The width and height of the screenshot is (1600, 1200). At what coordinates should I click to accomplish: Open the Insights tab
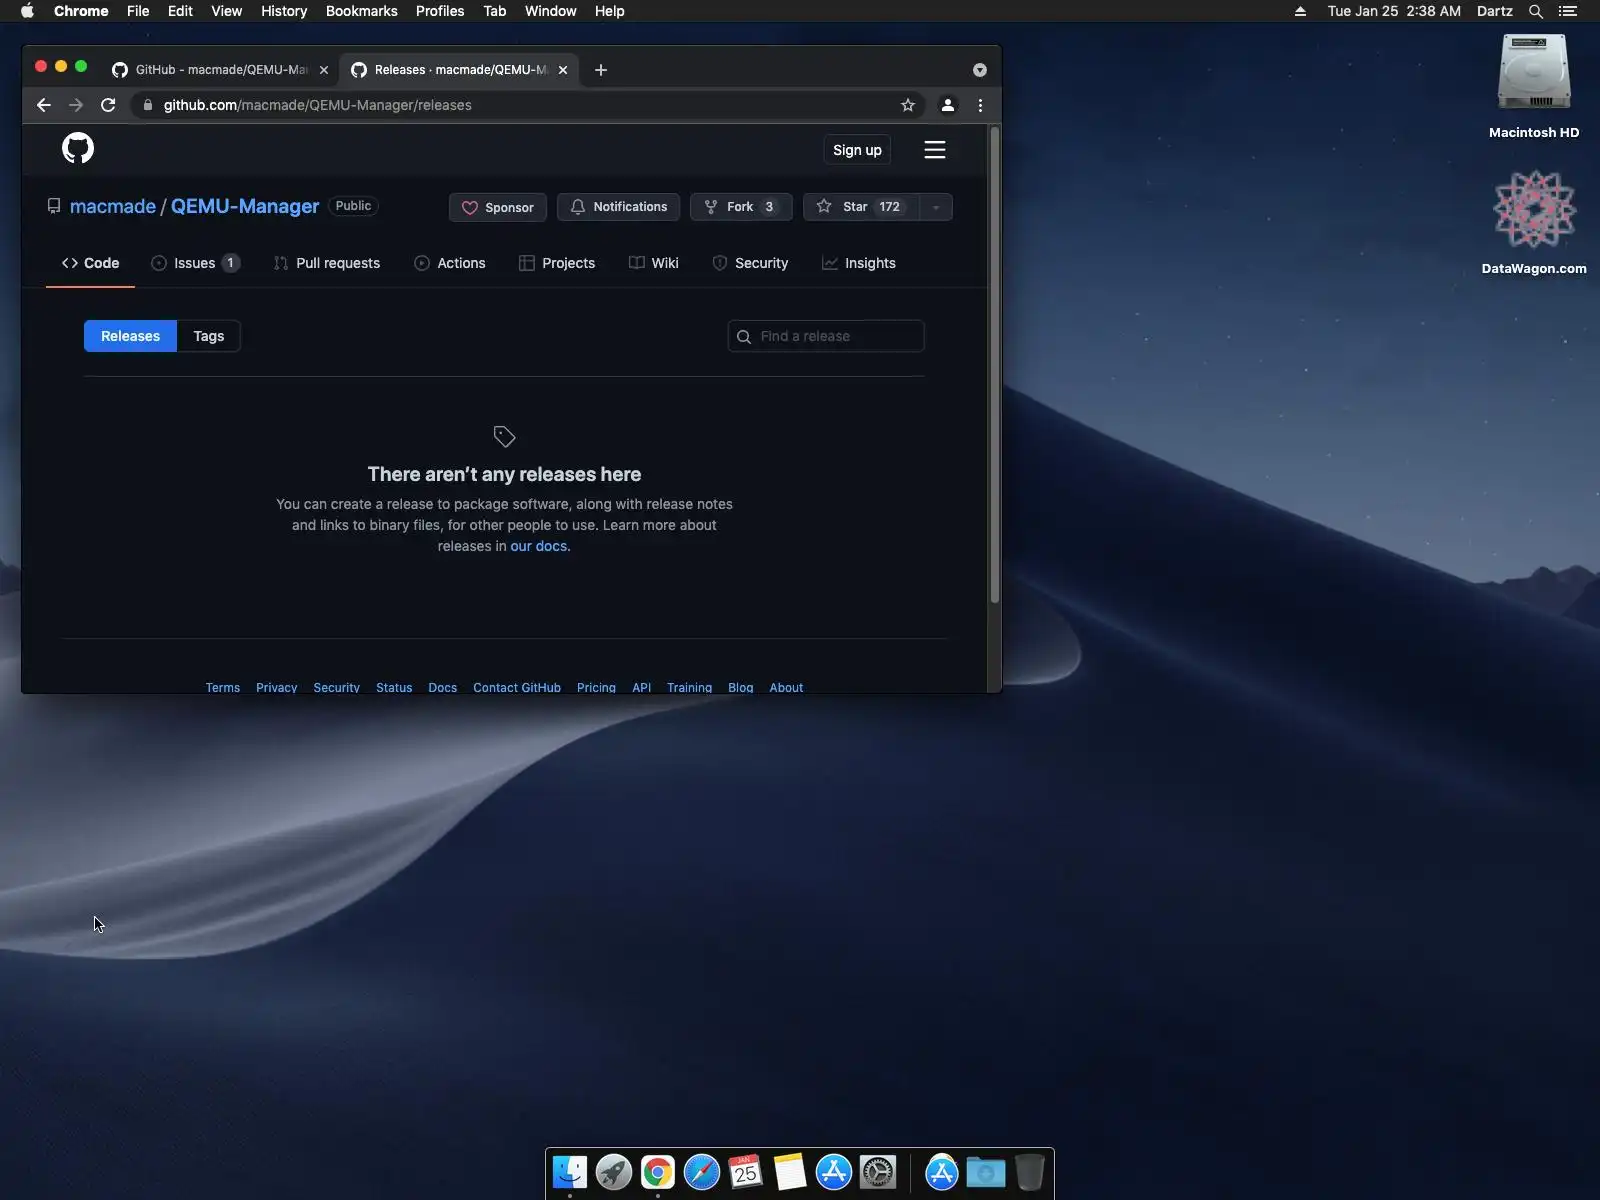859,263
